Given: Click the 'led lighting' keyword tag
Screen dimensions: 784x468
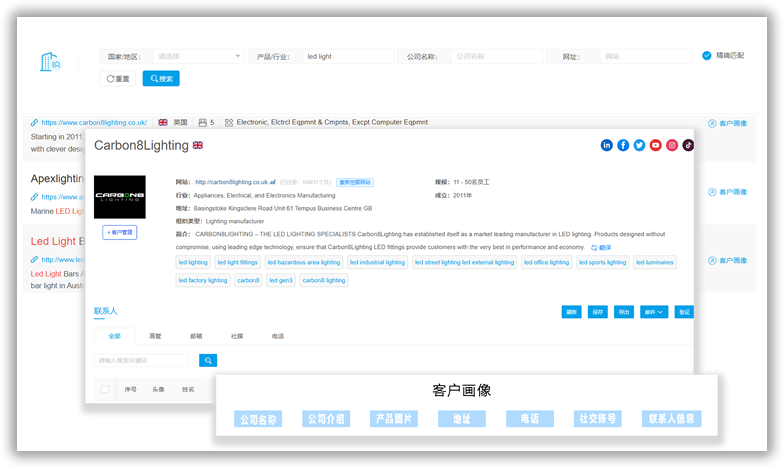Looking at the screenshot, I should (x=193, y=262).
